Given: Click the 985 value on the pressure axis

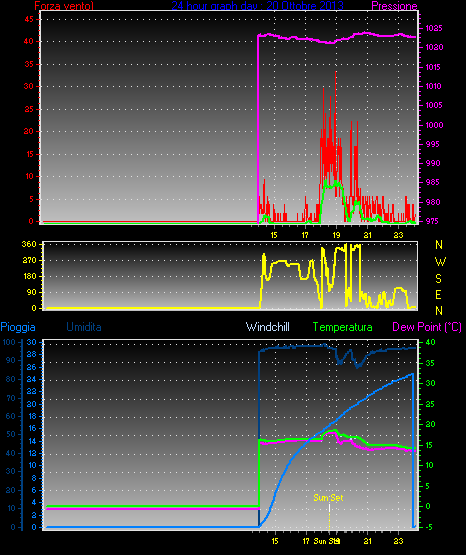Looking at the screenshot, I should point(432,182).
